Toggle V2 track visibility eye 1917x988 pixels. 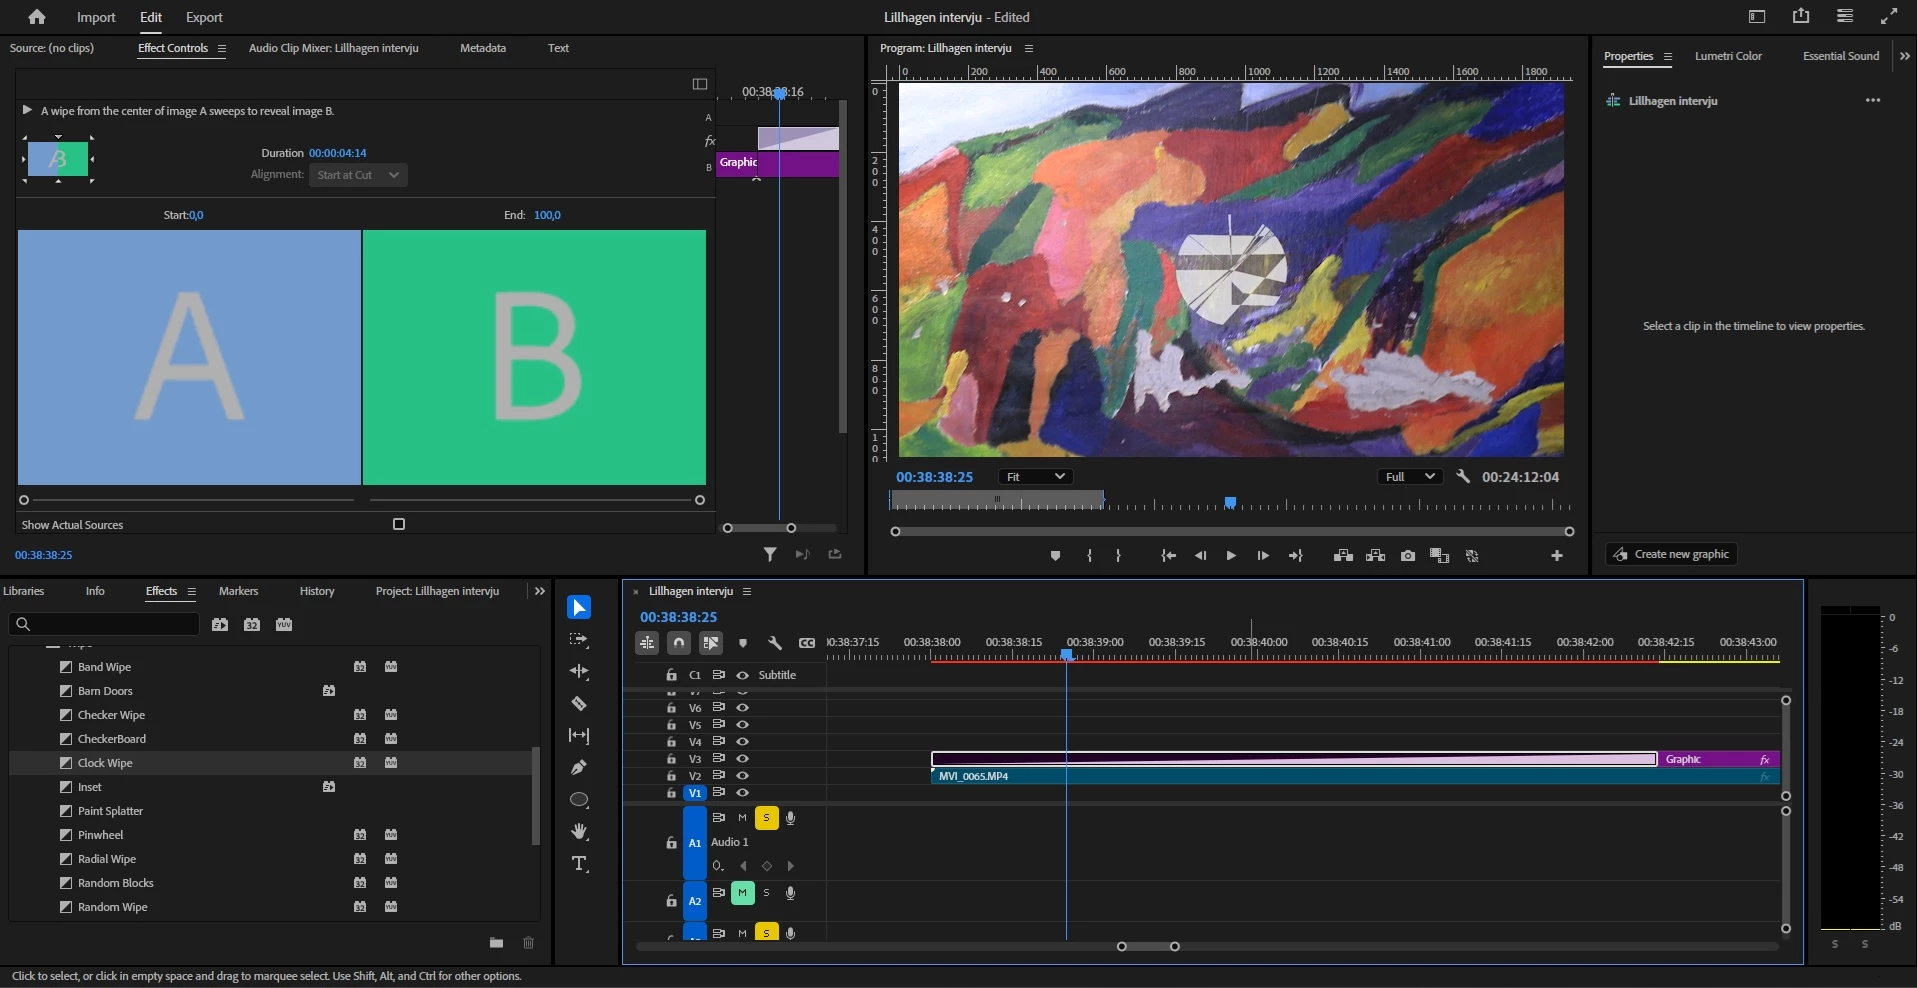(742, 776)
